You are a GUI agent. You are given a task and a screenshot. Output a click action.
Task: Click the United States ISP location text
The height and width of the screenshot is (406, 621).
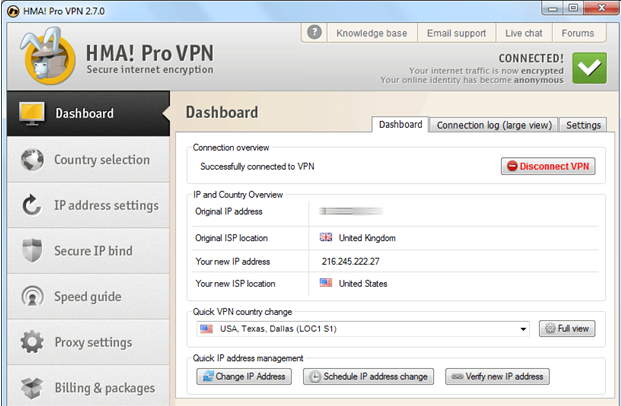pos(363,284)
